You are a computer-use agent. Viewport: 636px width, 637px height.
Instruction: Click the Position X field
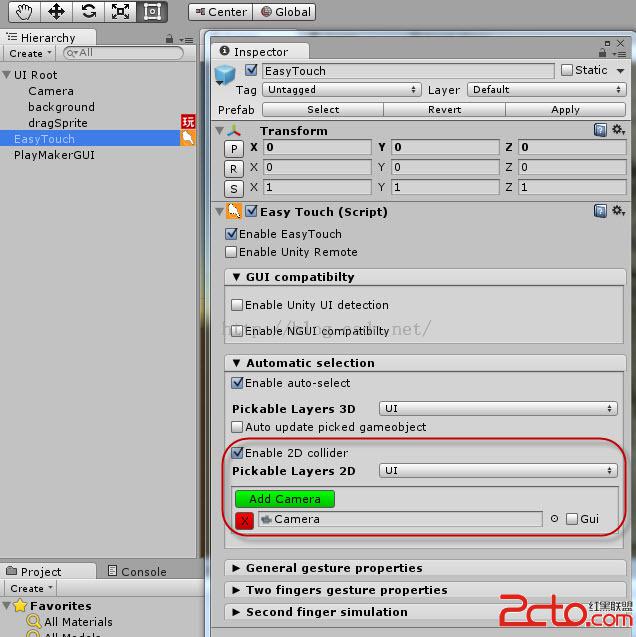point(317,147)
